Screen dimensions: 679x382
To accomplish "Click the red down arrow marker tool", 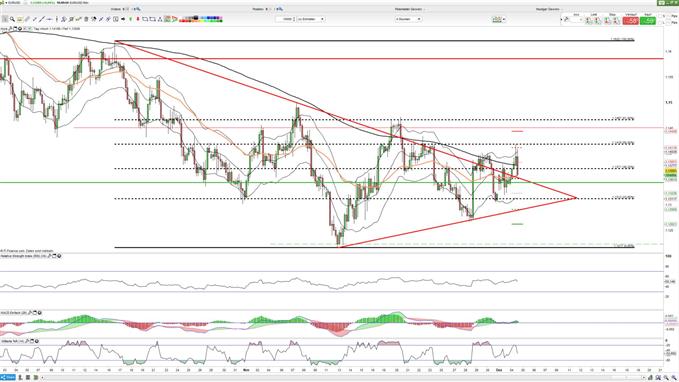I will (x=138, y=19).
